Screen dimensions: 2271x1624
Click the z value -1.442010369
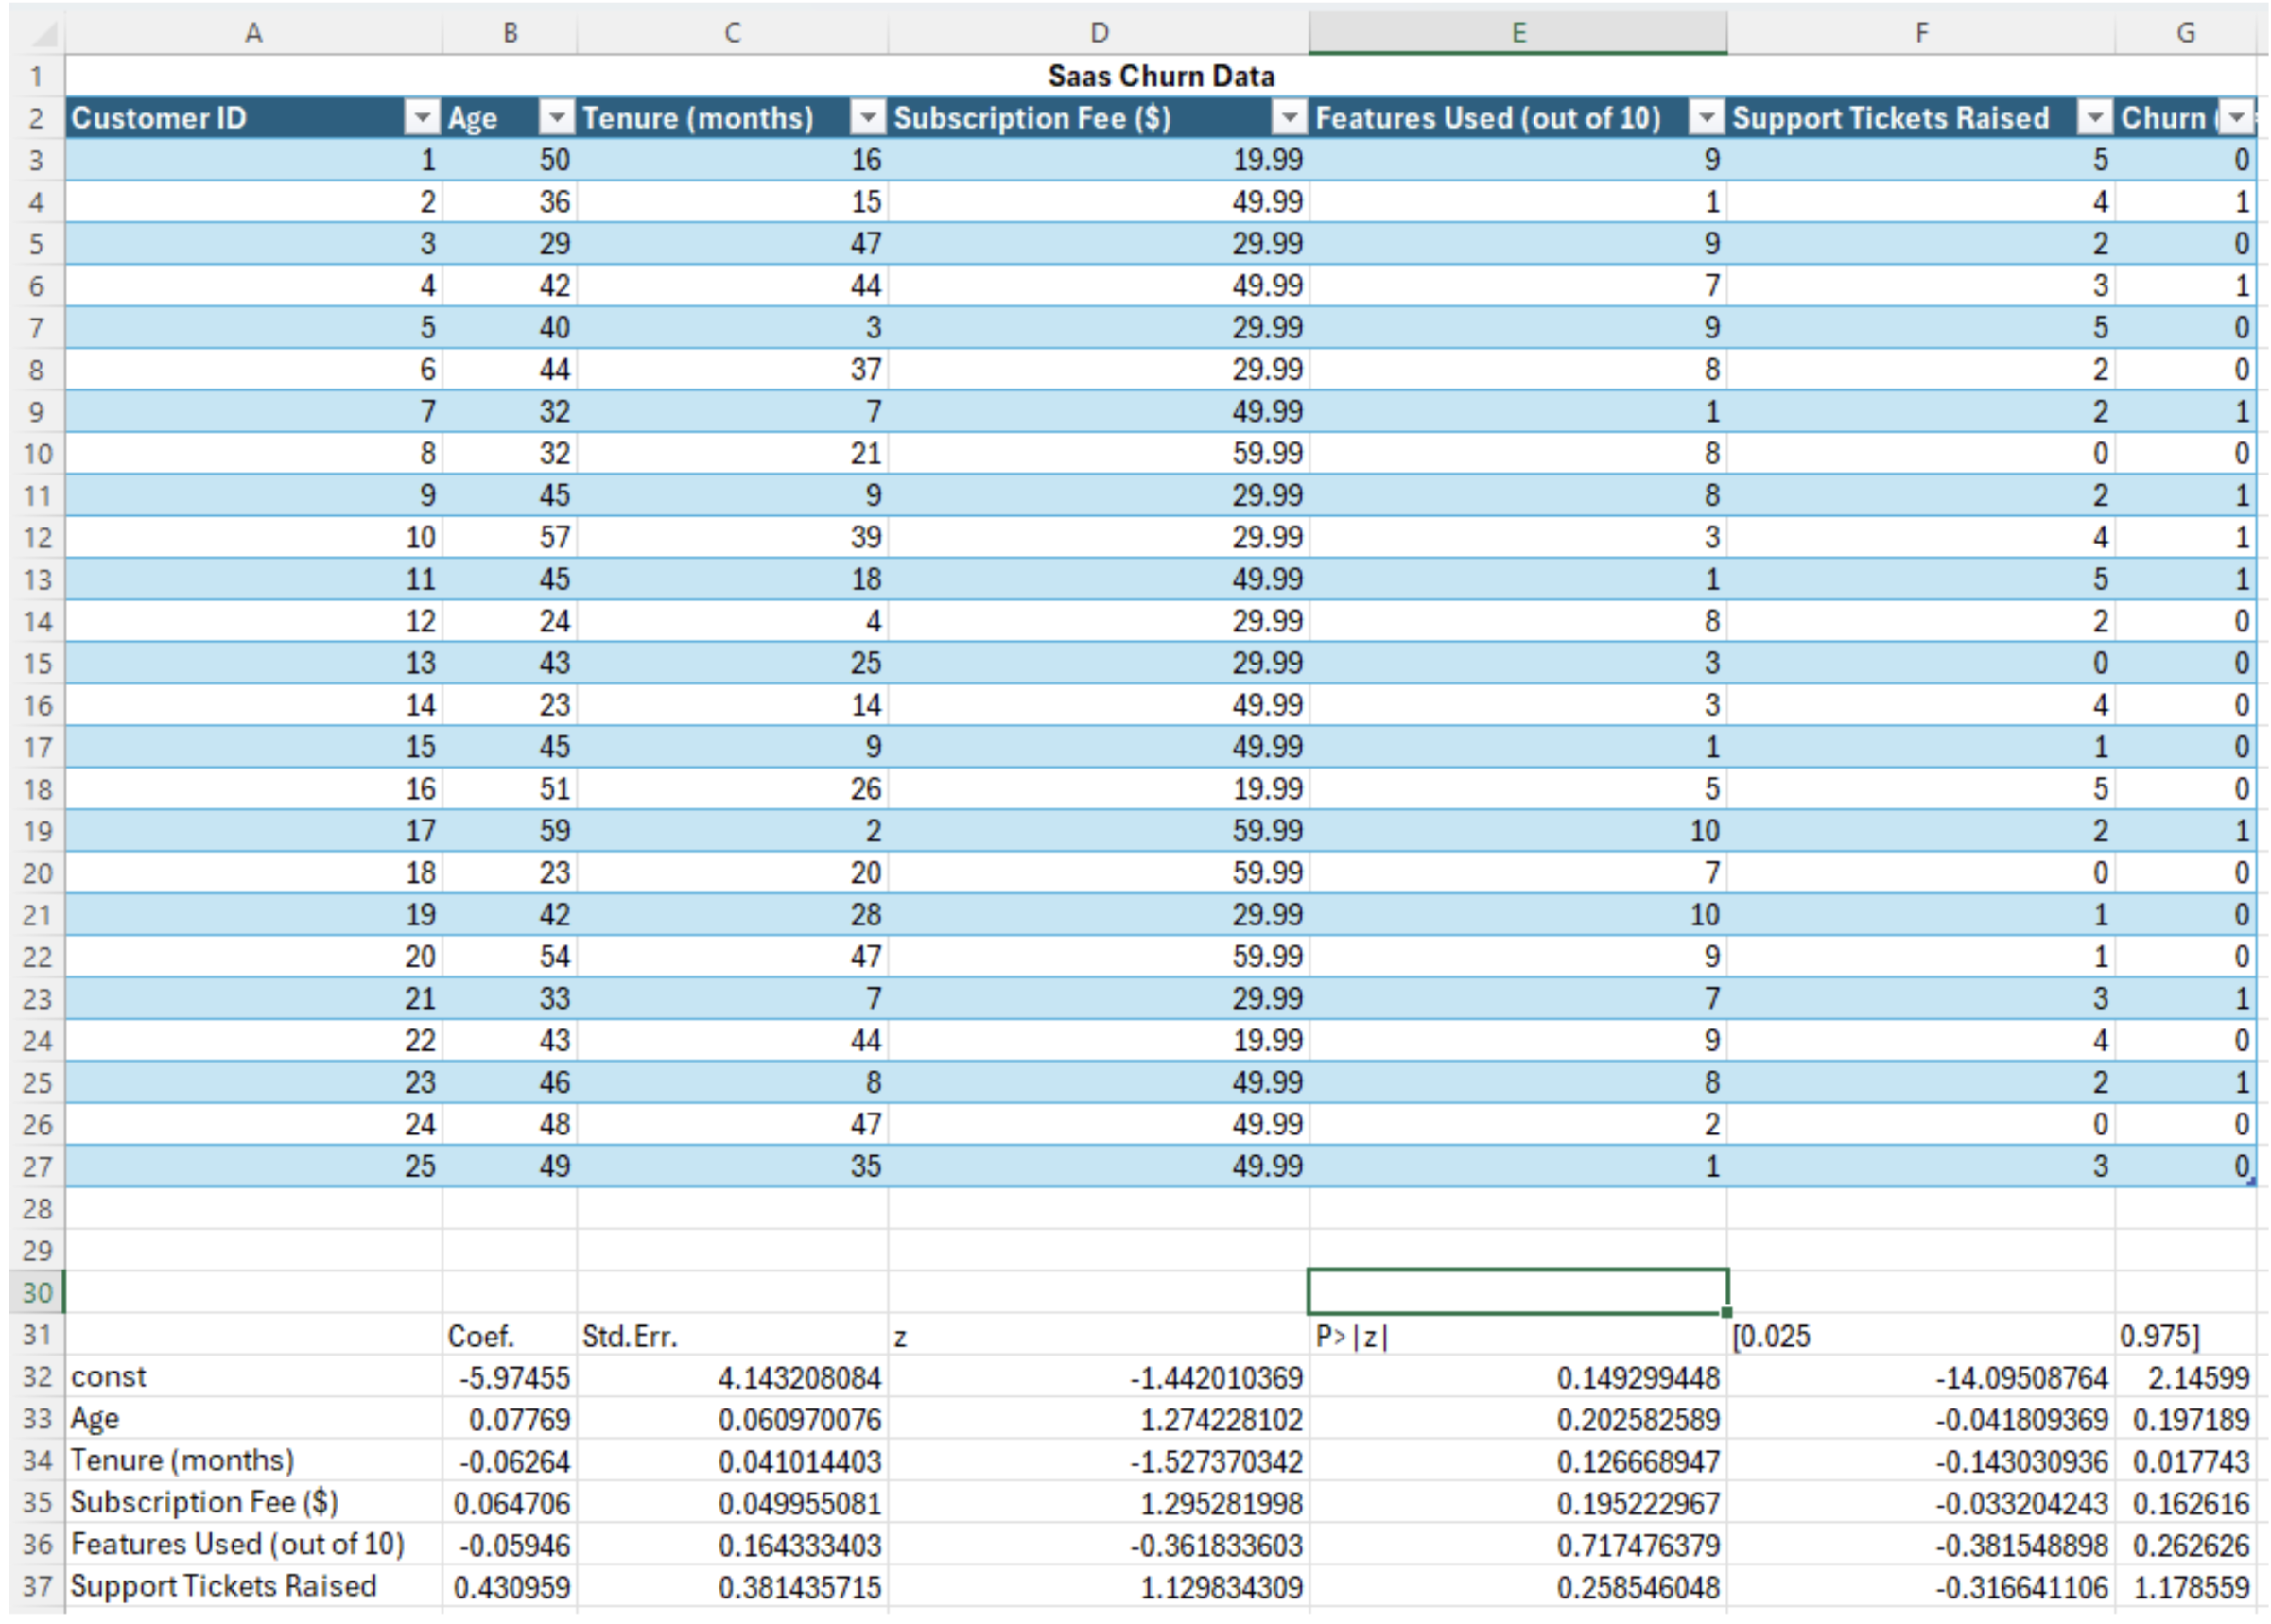[1099, 1378]
